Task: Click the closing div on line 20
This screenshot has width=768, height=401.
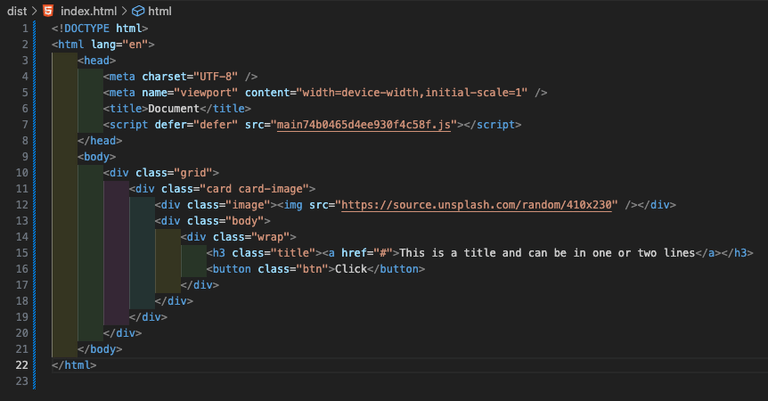Action: [x=122, y=333]
